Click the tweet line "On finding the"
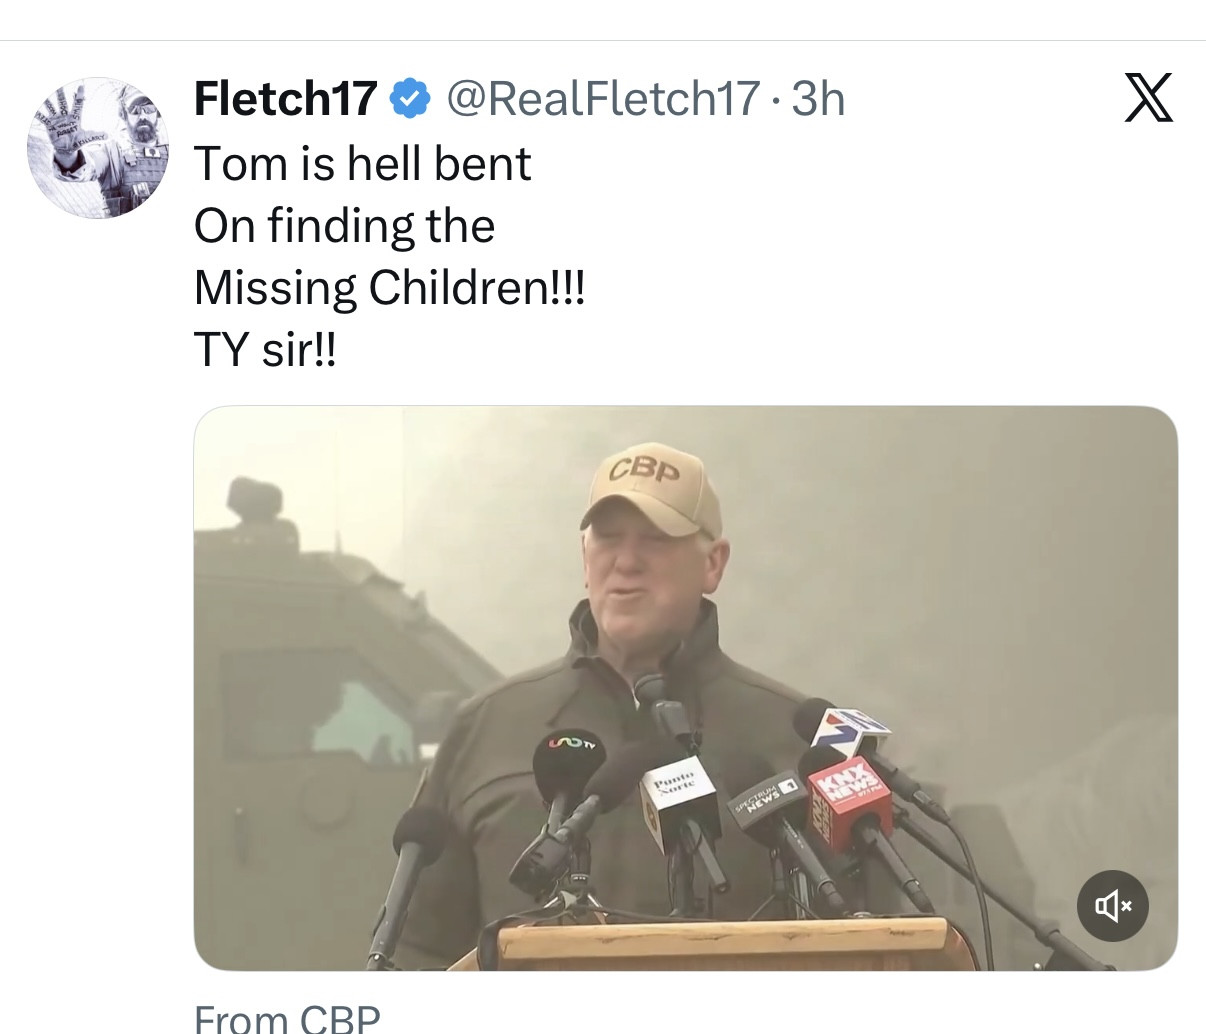The height and width of the screenshot is (1034, 1206). [344, 226]
